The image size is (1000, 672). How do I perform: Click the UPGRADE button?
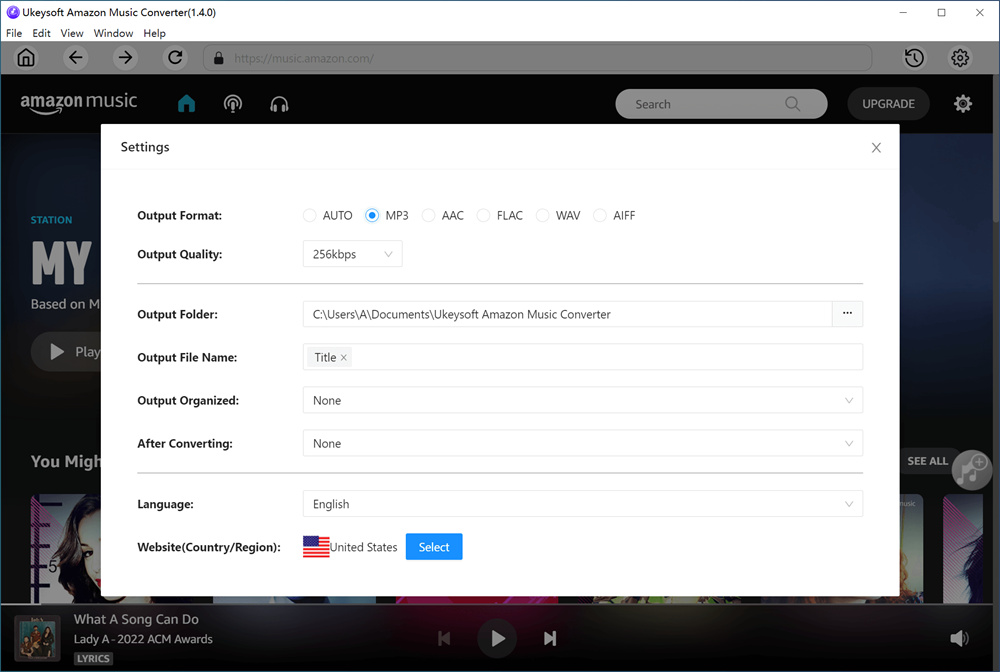[888, 104]
